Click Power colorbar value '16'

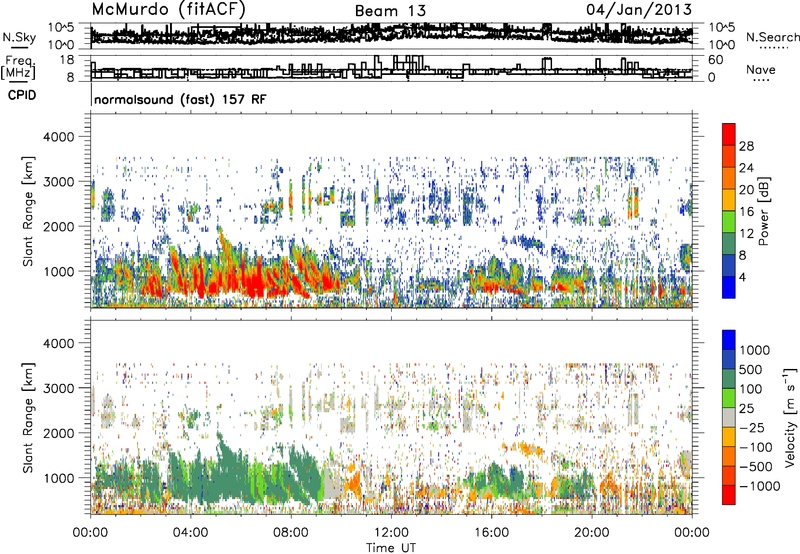[x=746, y=212]
